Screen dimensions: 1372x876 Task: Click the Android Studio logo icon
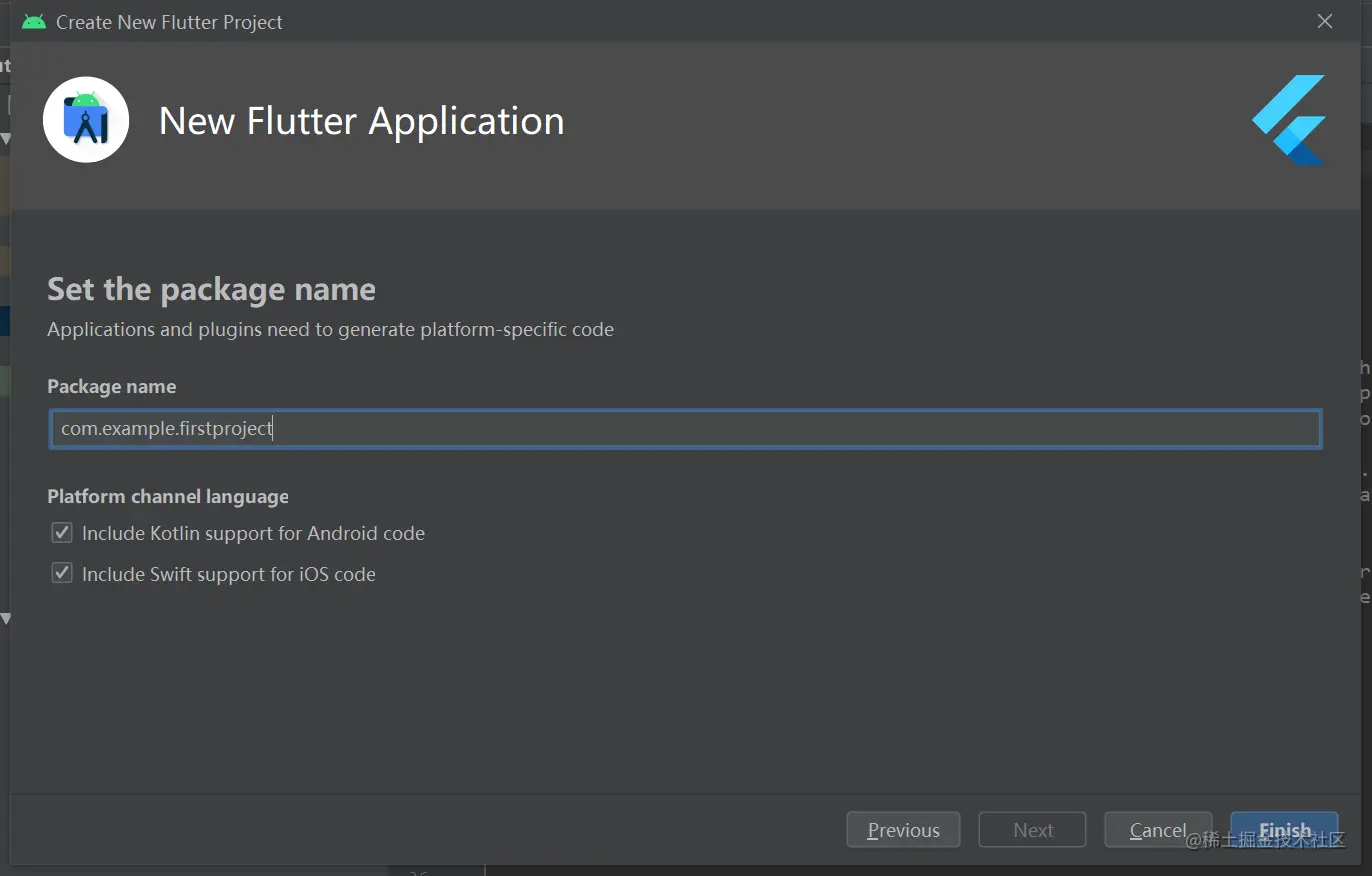[86, 120]
